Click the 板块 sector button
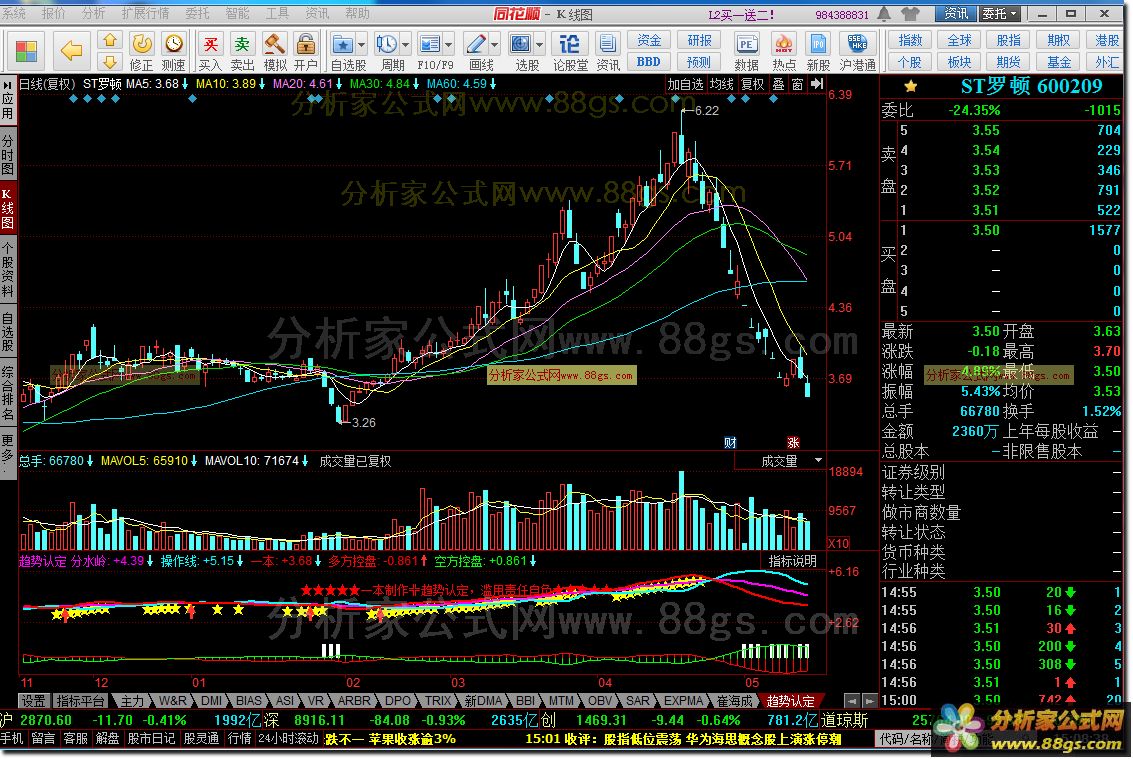 tap(959, 62)
